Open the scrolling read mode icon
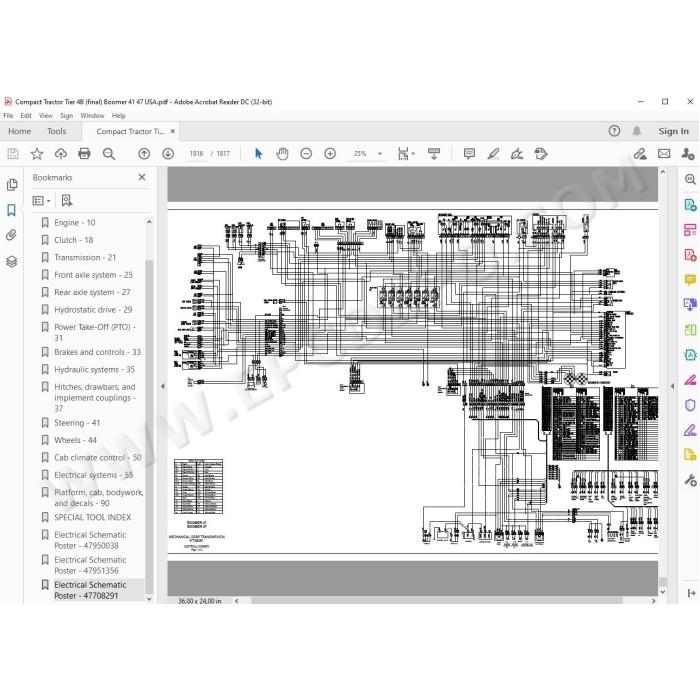Viewport: 700px width, 700px height. pos(433,154)
